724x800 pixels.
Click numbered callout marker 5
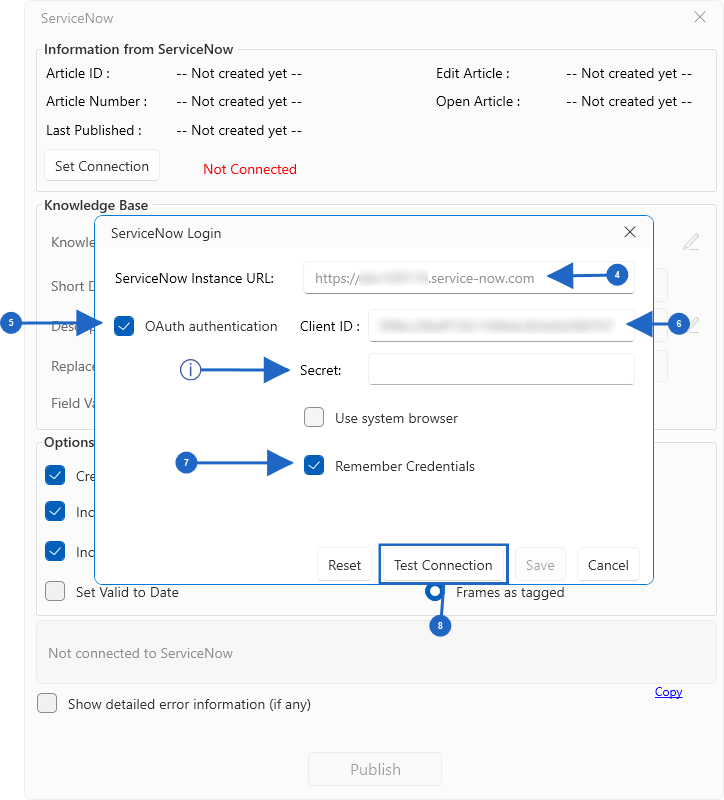(x=11, y=323)
